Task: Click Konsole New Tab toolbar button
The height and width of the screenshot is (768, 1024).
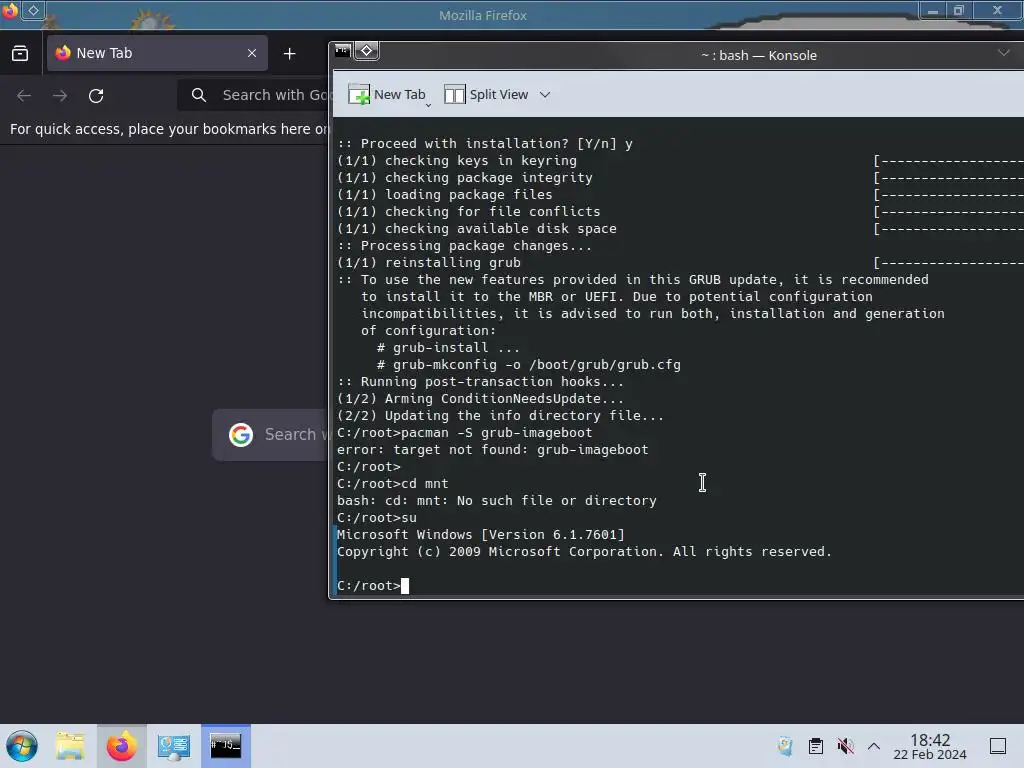Action: [387, 95]
